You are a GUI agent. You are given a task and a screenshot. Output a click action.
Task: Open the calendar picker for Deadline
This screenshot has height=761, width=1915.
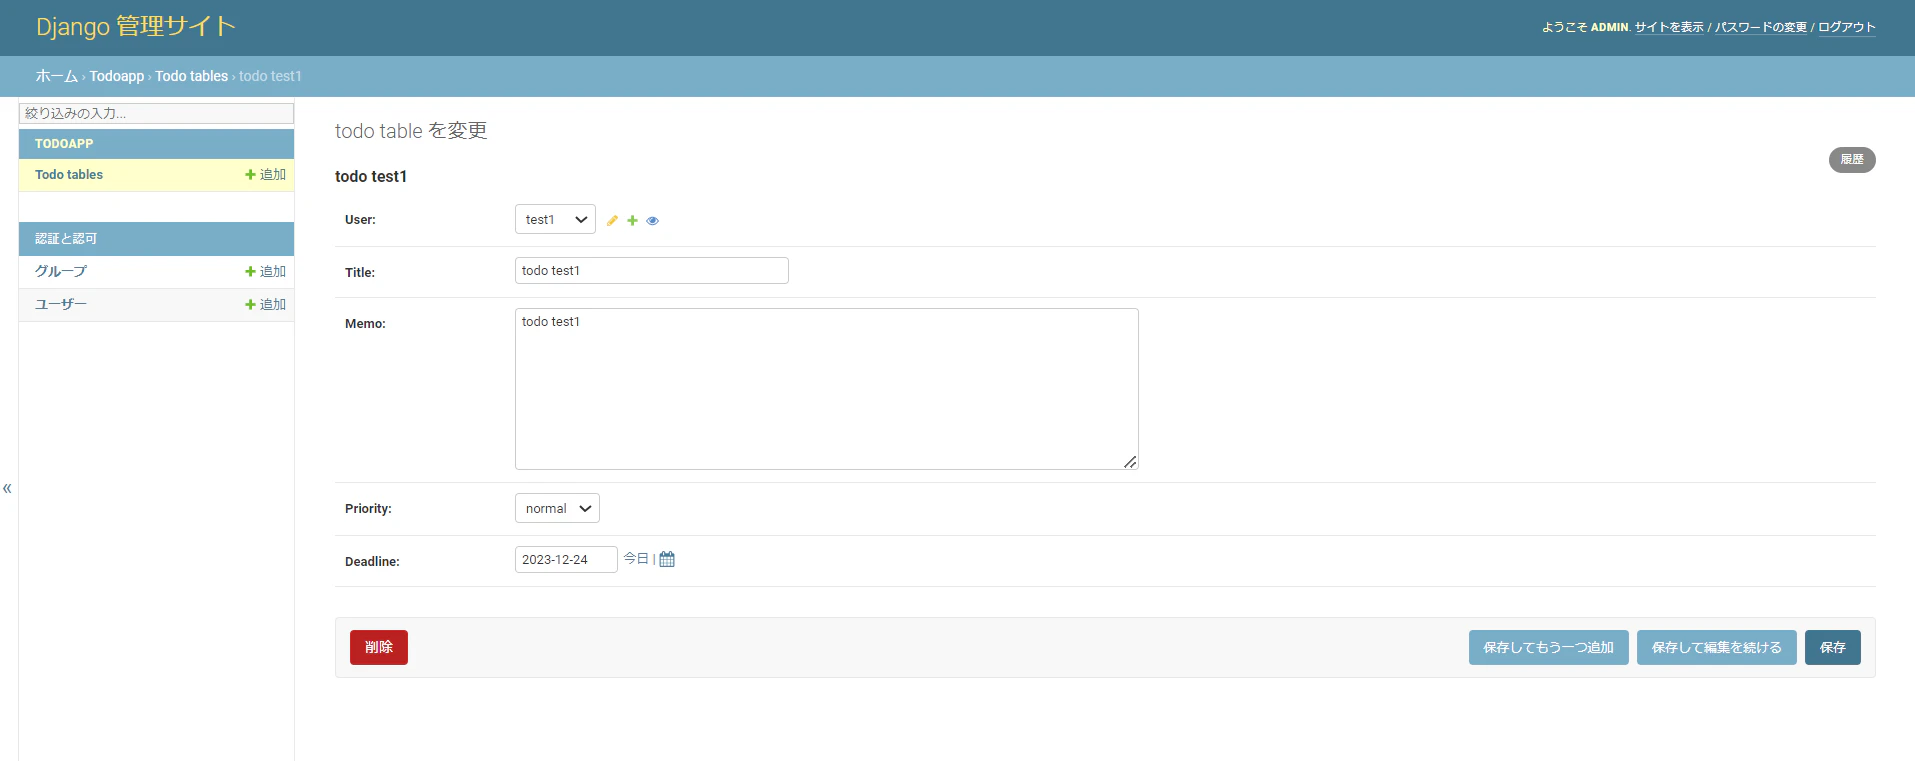click(x=667, y=559)
